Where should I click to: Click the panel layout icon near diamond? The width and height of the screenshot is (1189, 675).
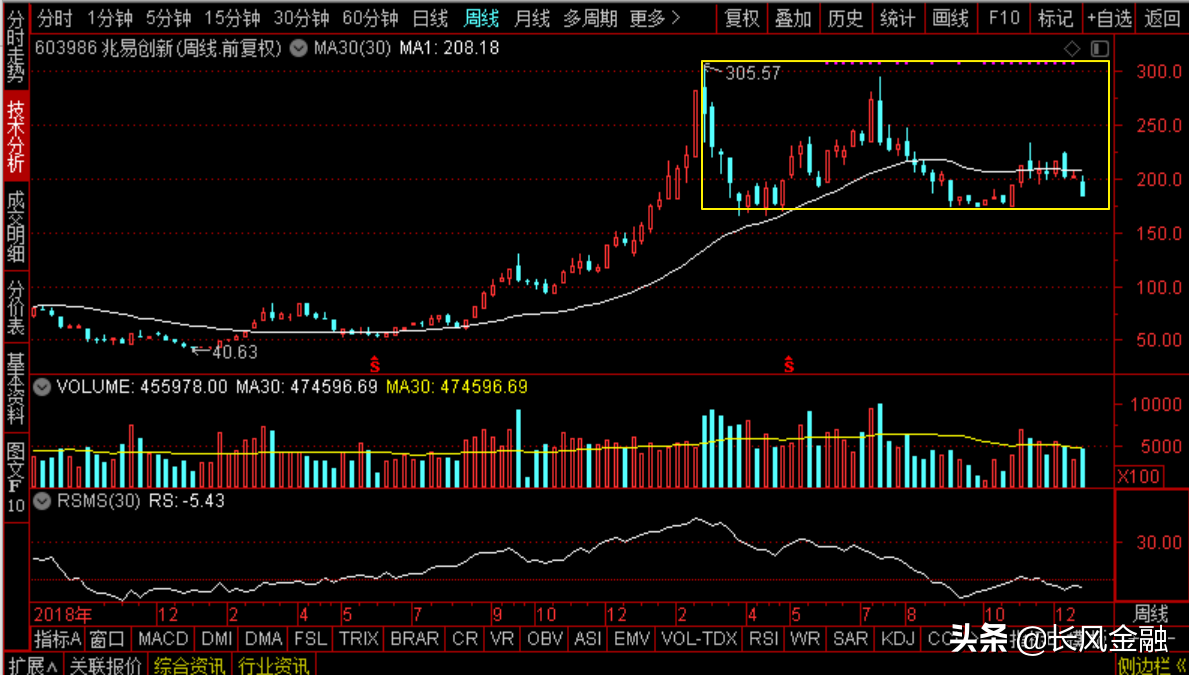[x=1100, y=49]
